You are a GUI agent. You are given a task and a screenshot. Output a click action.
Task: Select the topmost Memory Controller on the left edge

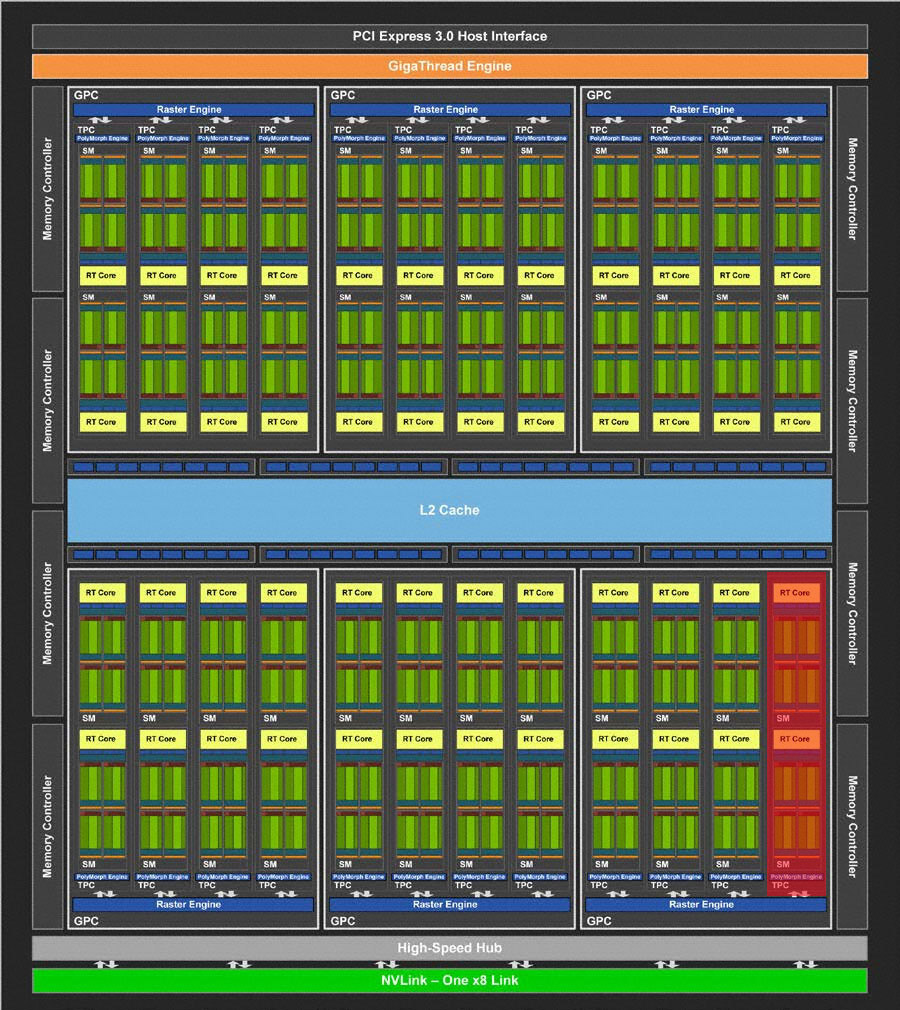48,189
